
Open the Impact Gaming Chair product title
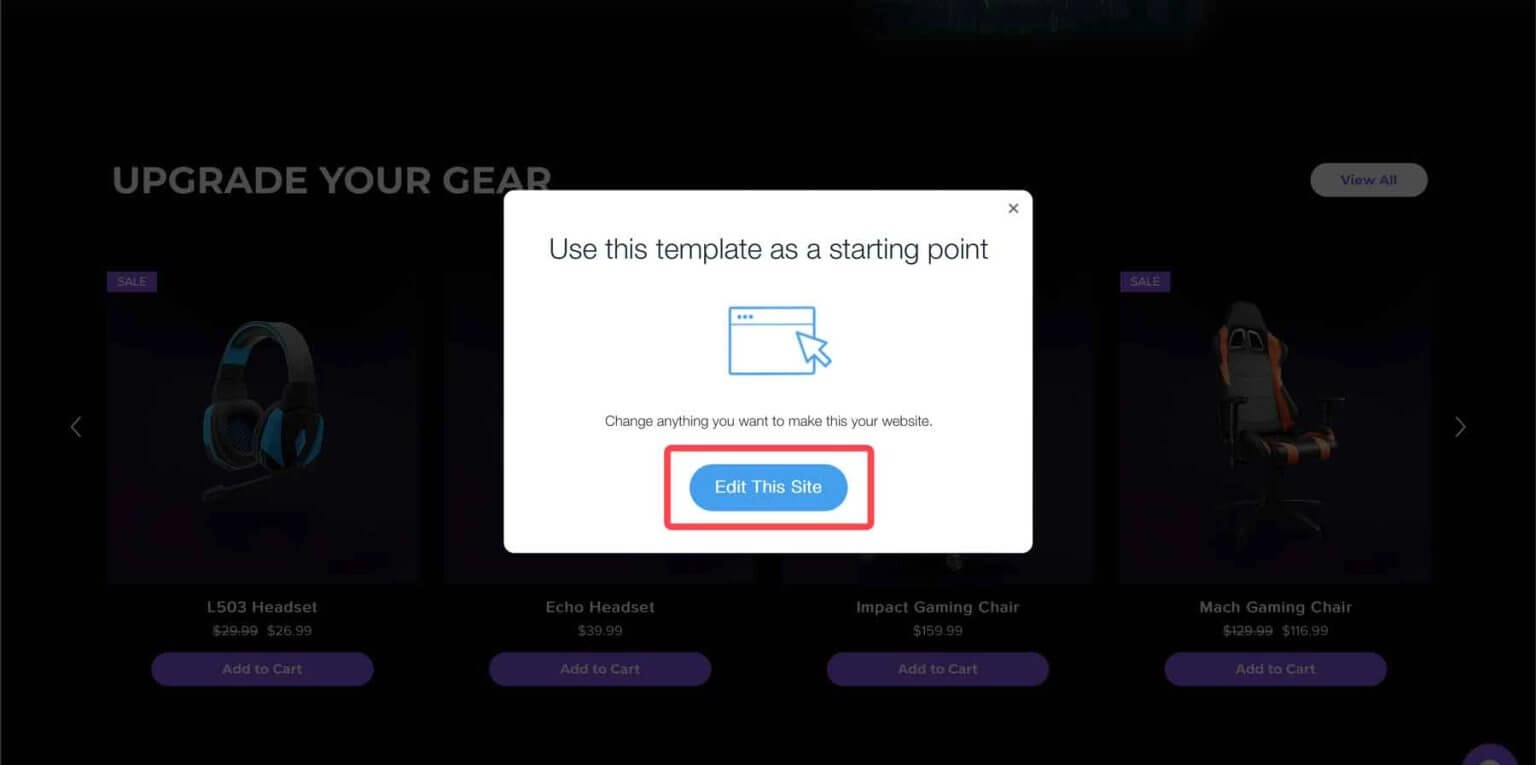(938, 607)
